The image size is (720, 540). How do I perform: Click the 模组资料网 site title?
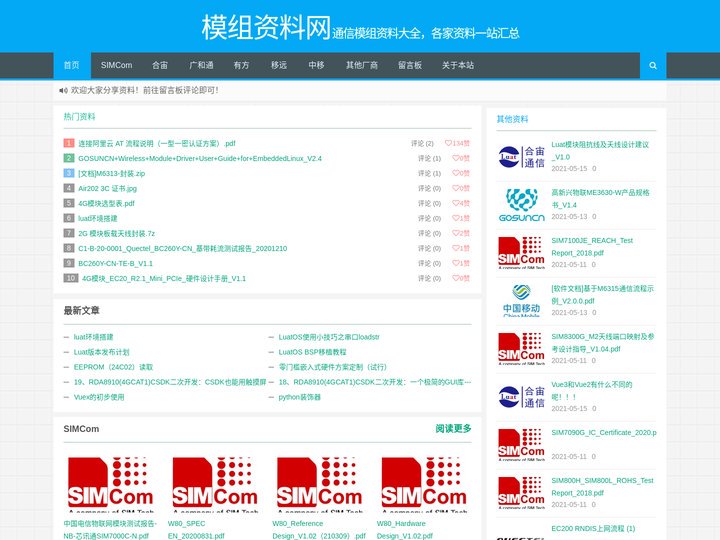266,27
